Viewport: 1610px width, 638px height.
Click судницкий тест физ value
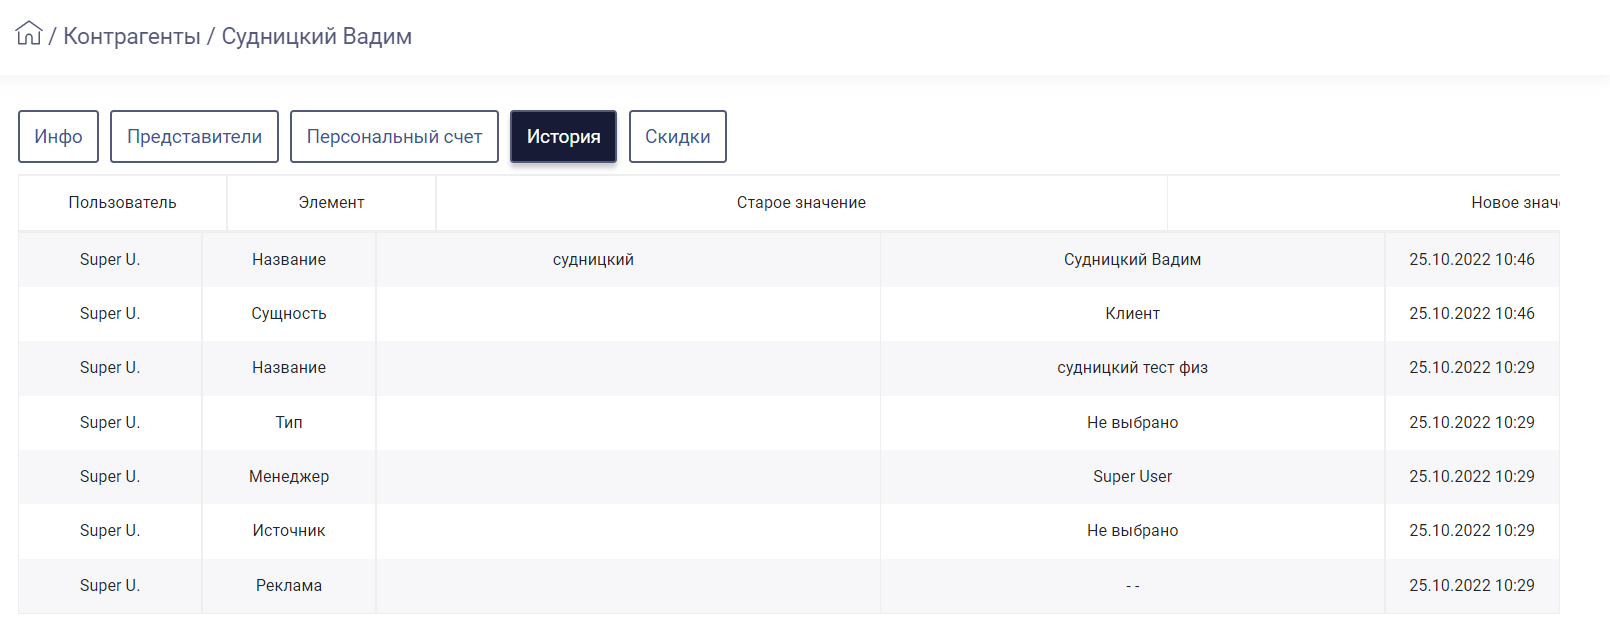(1132, 367)
